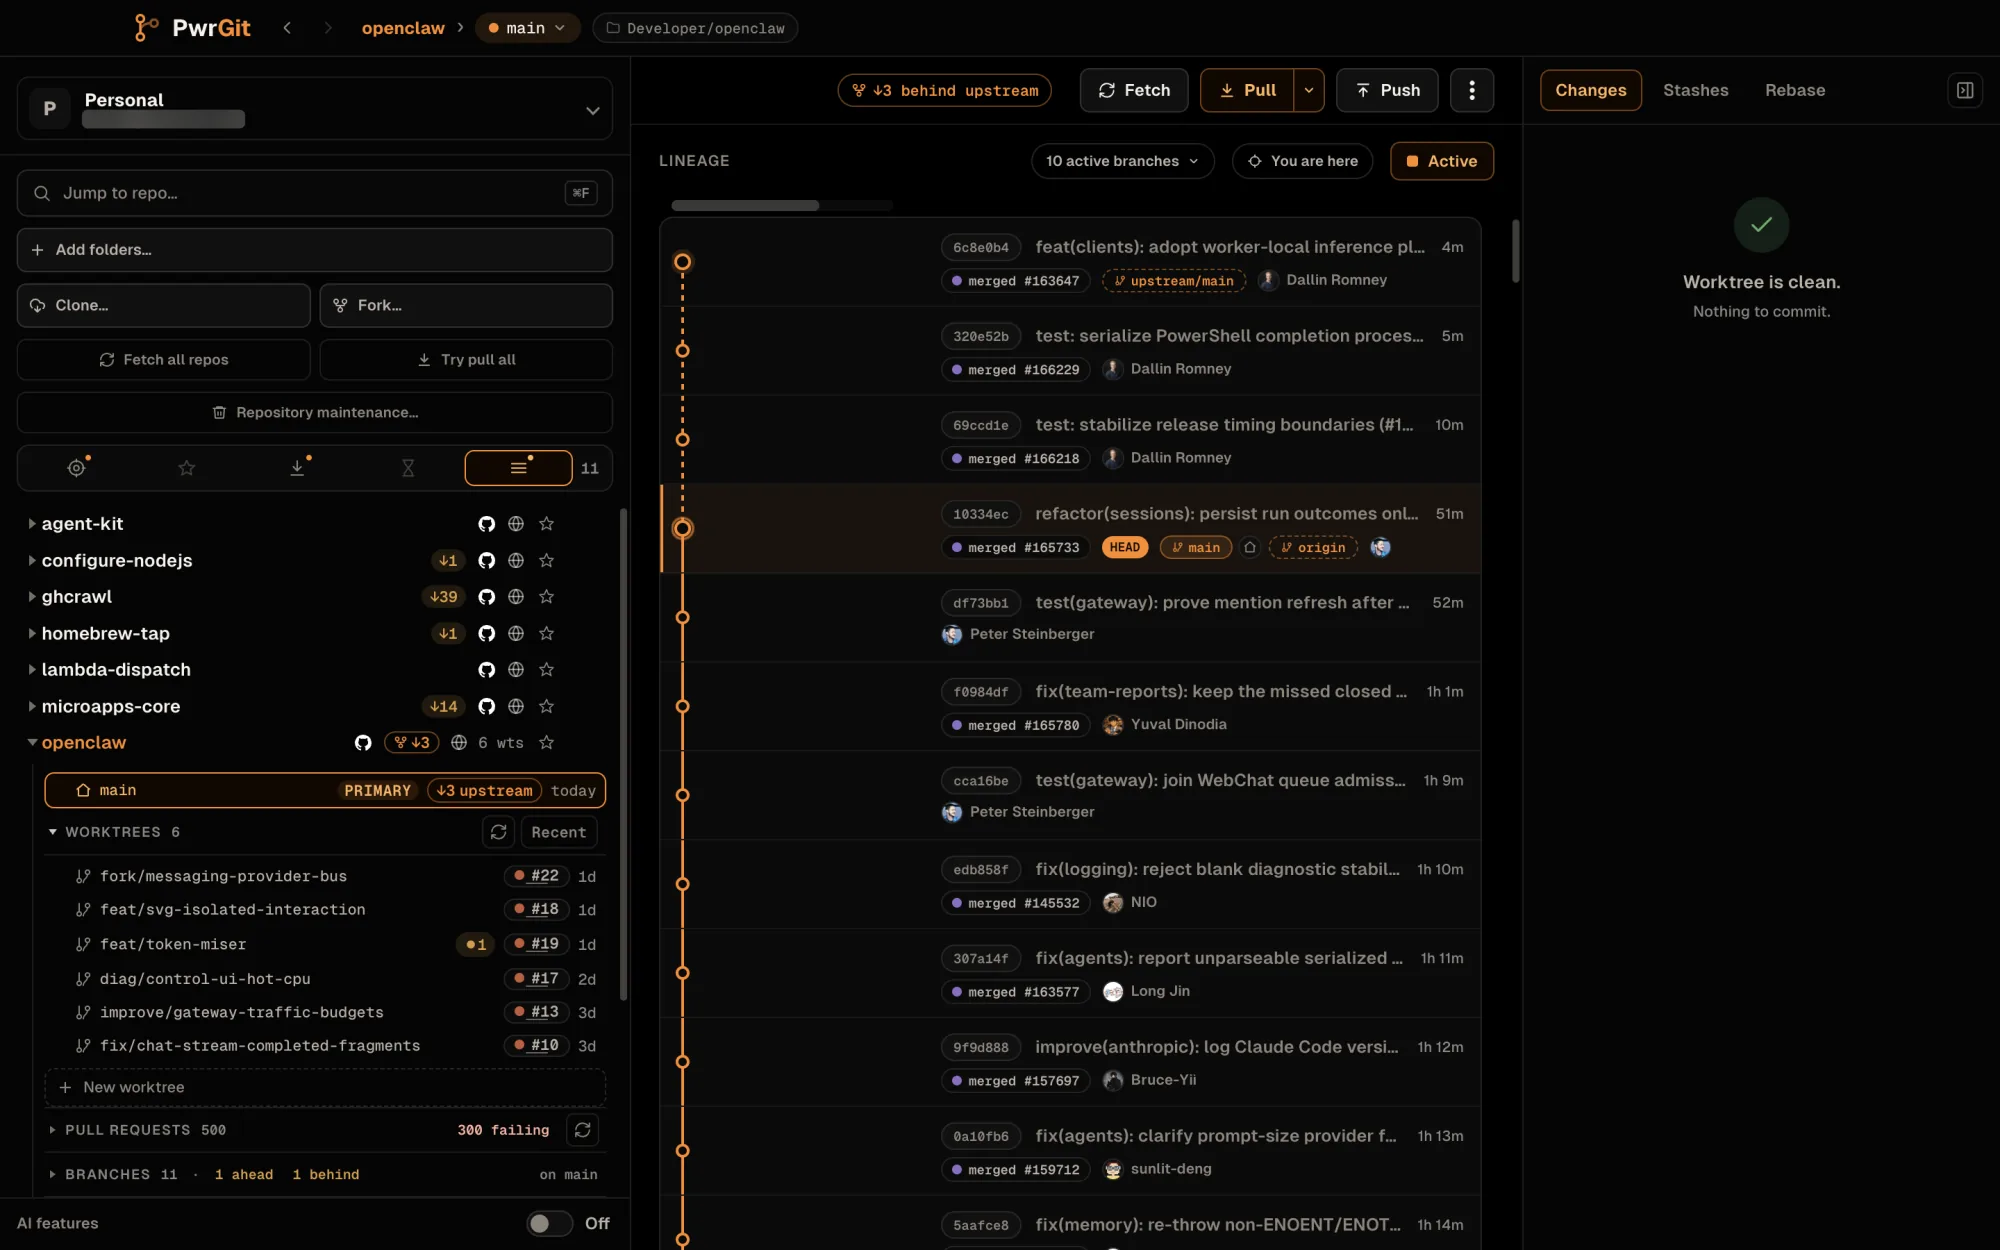Open GitHub icon for agent-kit repo

click(x=486, y=524)
